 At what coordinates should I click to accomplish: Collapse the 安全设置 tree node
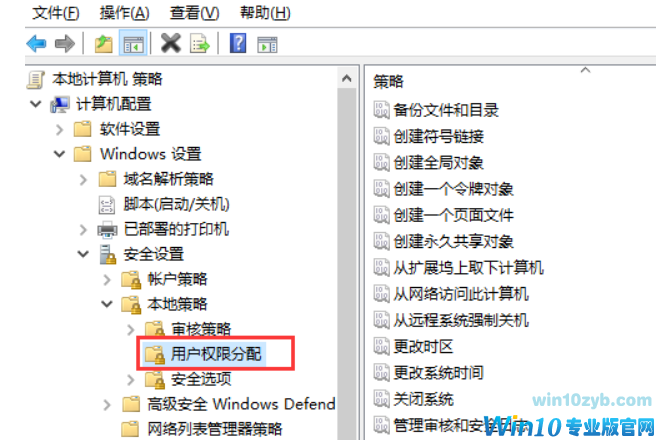83,254
